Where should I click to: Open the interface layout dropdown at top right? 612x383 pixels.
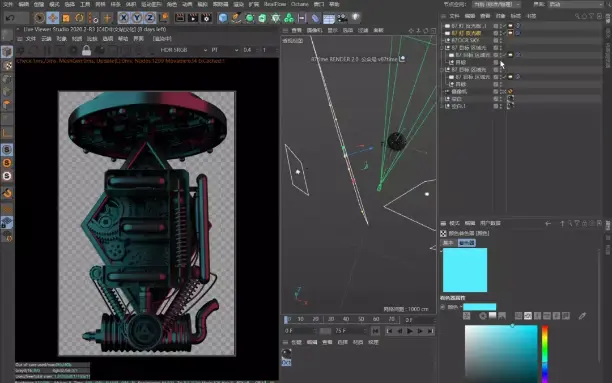click(x=575, y=4)
